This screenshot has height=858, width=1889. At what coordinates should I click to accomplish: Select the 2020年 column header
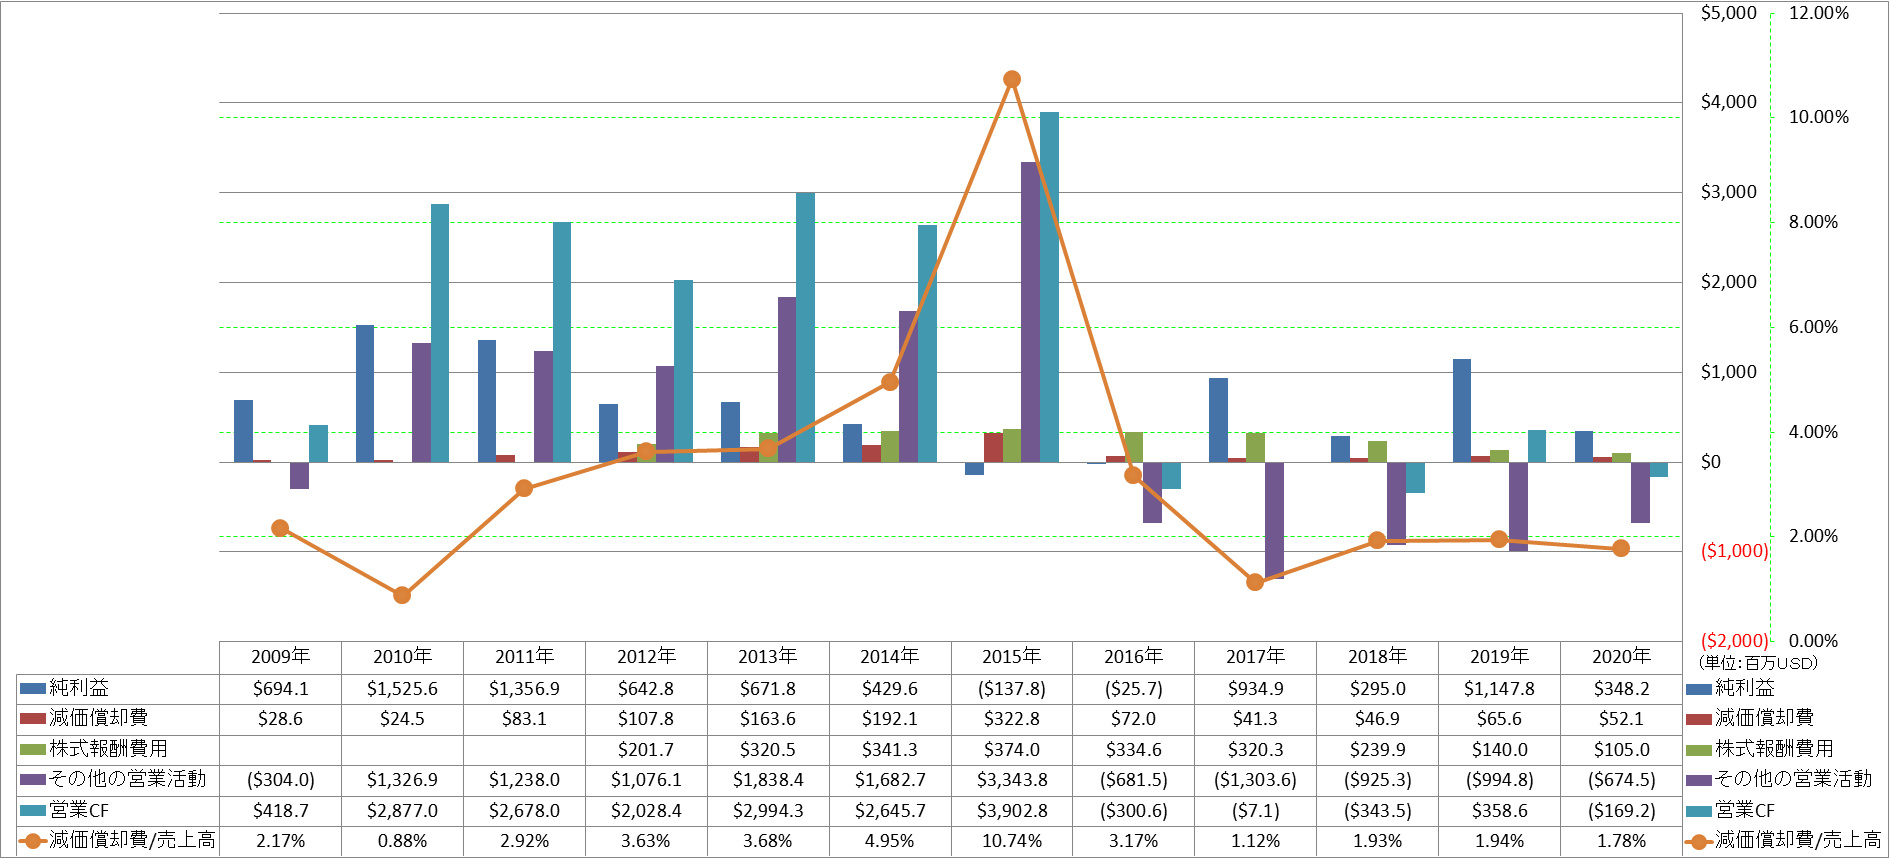tap(1621, 657)
